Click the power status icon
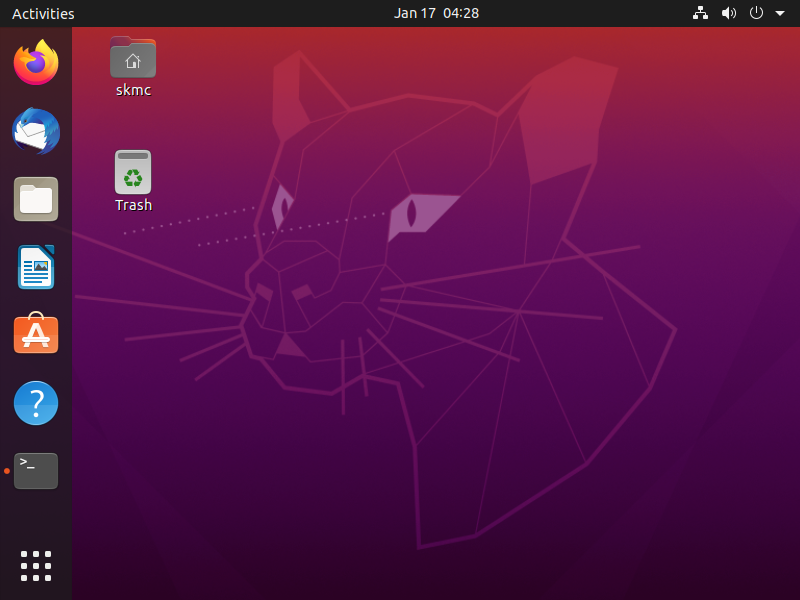This screenshot has height=600, width=800. tap(755, 13)
